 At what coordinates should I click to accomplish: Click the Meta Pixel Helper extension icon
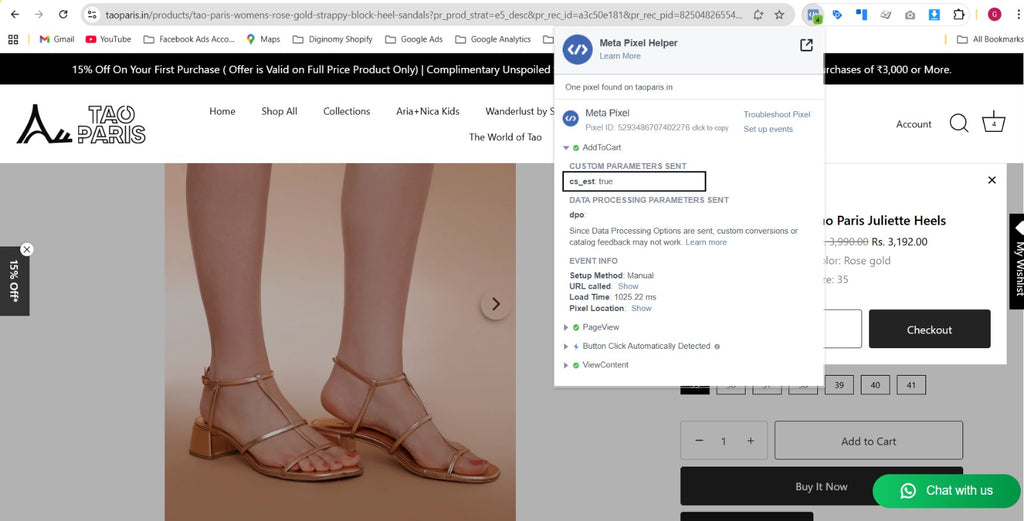pos(814,15)
